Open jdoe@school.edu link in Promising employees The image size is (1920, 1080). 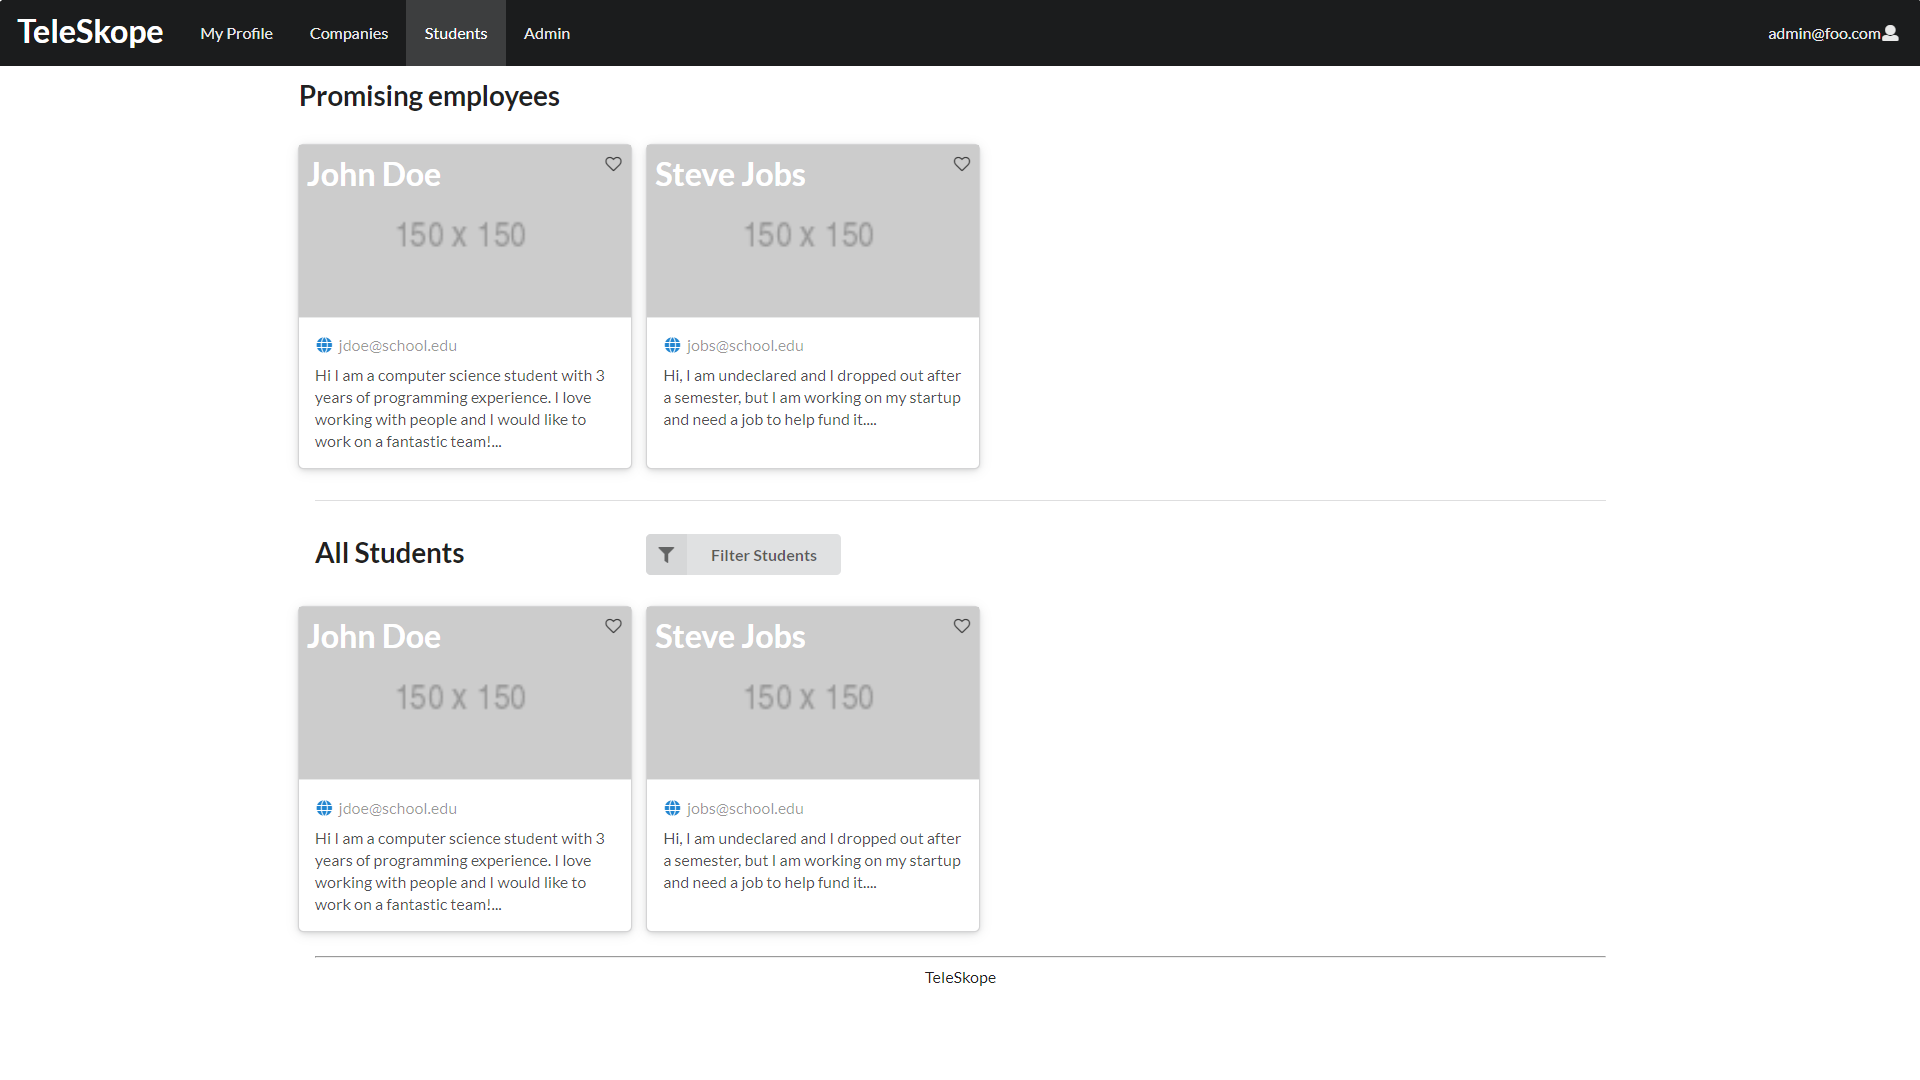point(397,345)
